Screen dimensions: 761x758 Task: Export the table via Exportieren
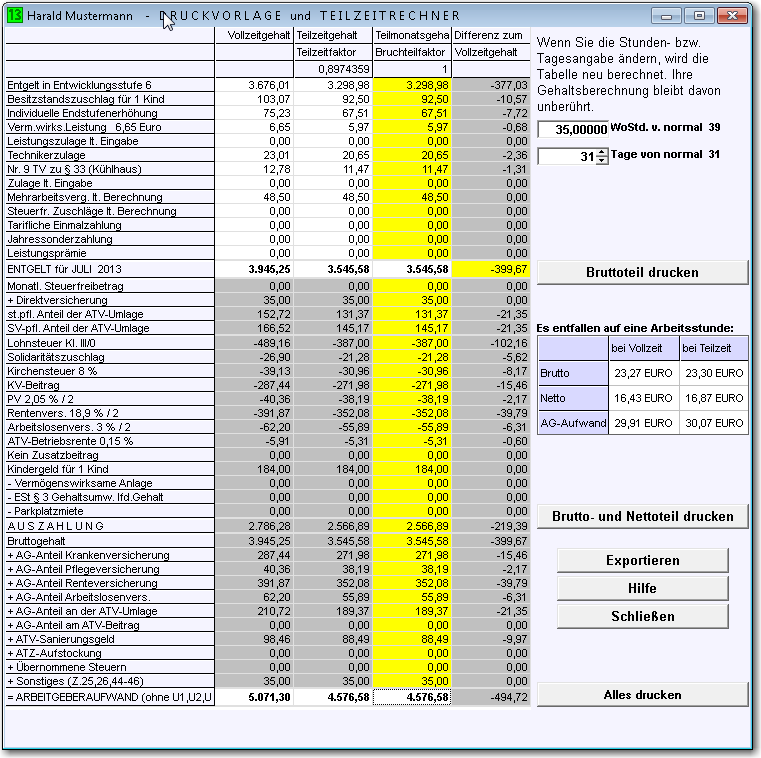(643, 560)
